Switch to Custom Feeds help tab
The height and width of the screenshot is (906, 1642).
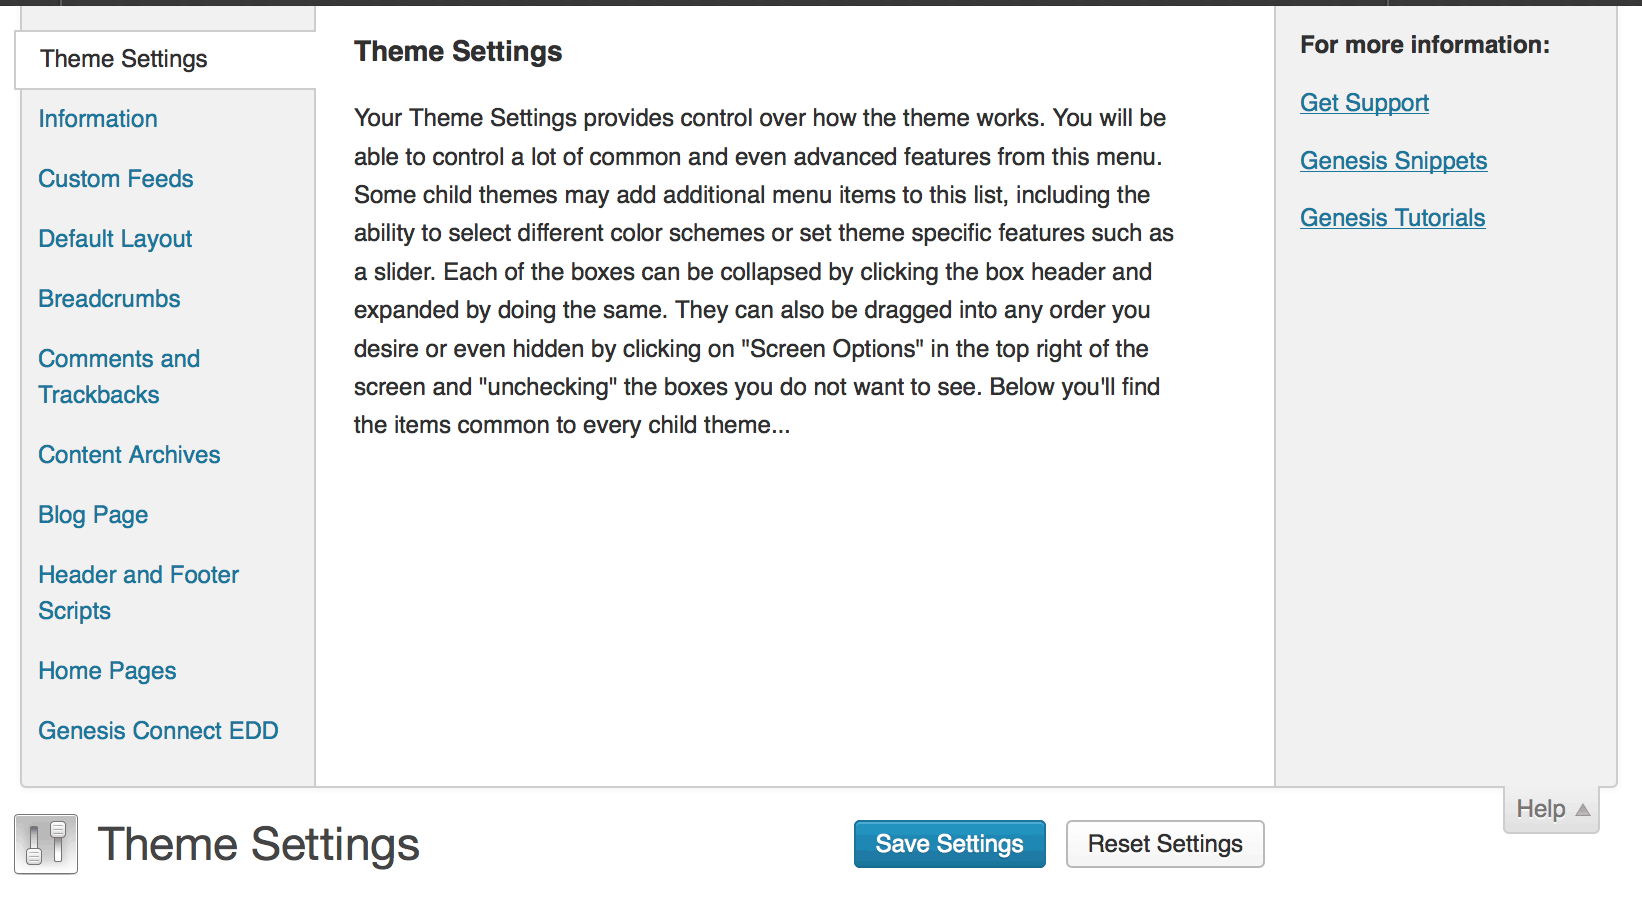click(116, 179)
